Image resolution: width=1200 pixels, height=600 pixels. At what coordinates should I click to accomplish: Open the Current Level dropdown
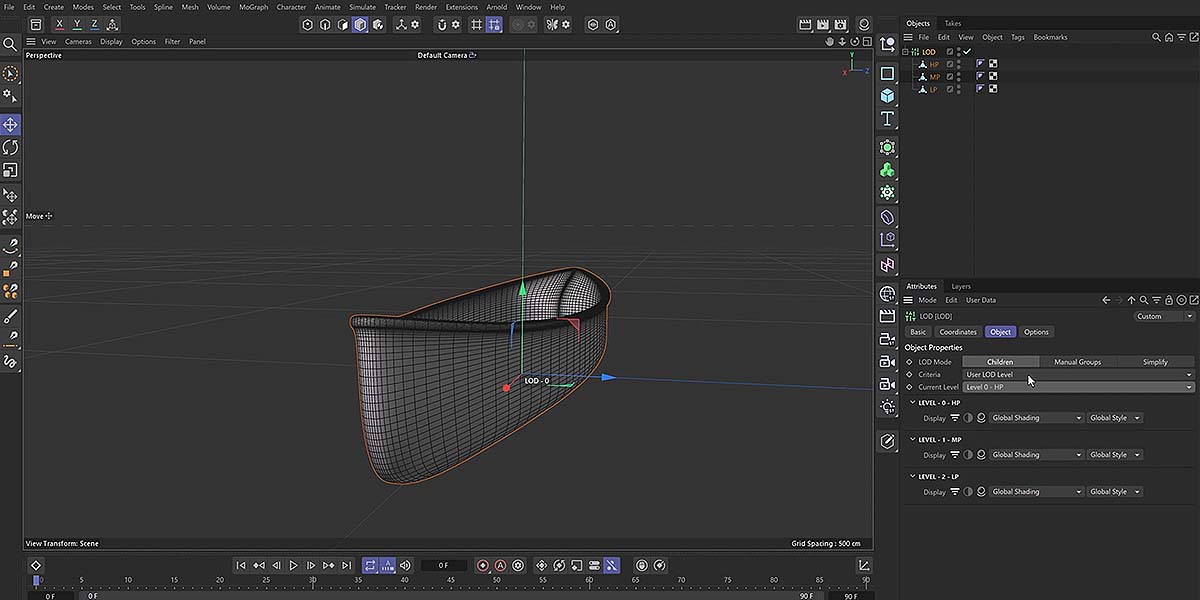1079,387
